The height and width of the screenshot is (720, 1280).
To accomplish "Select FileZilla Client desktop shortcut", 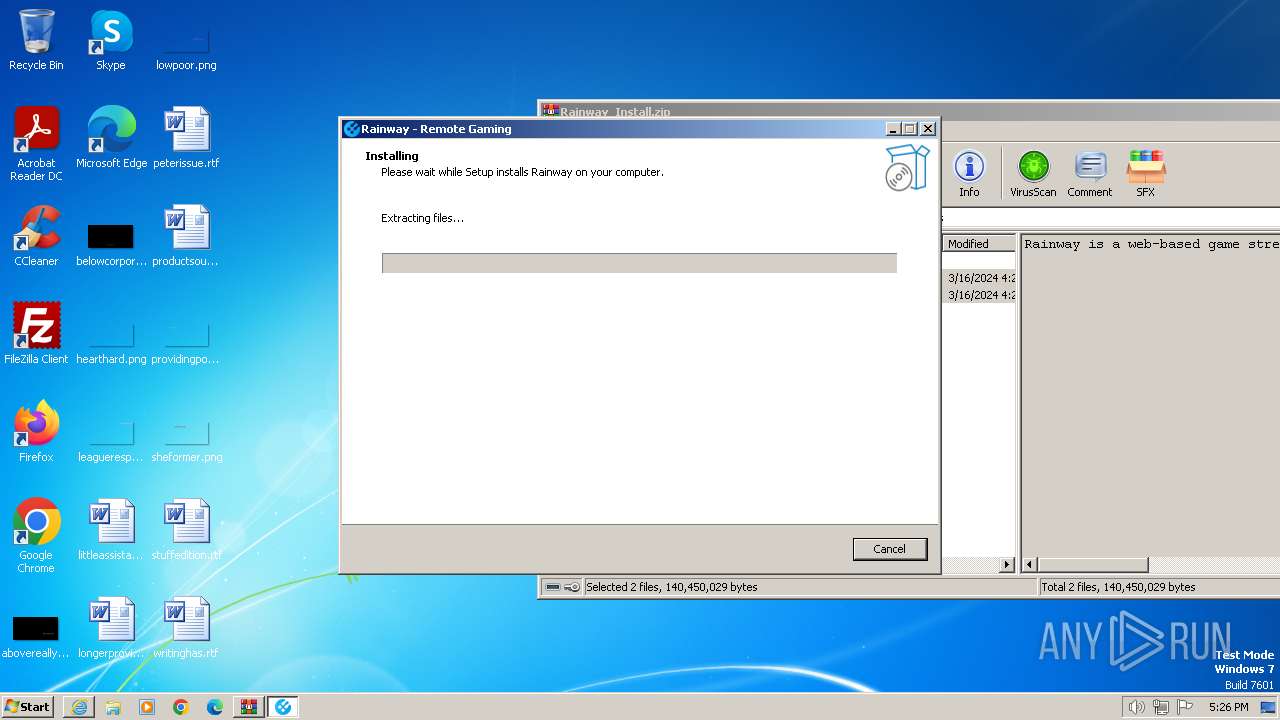I will pos(36,334).
